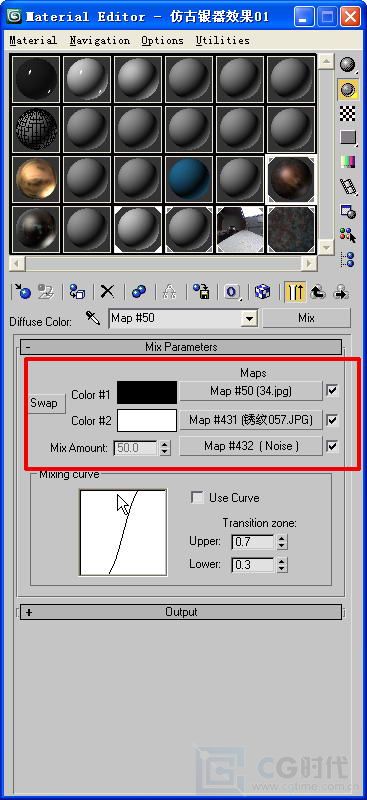This screenshot has height=800, width=367.
Task: Toggle Show Map in Viewport cube icon
Action: coord(262,292)
